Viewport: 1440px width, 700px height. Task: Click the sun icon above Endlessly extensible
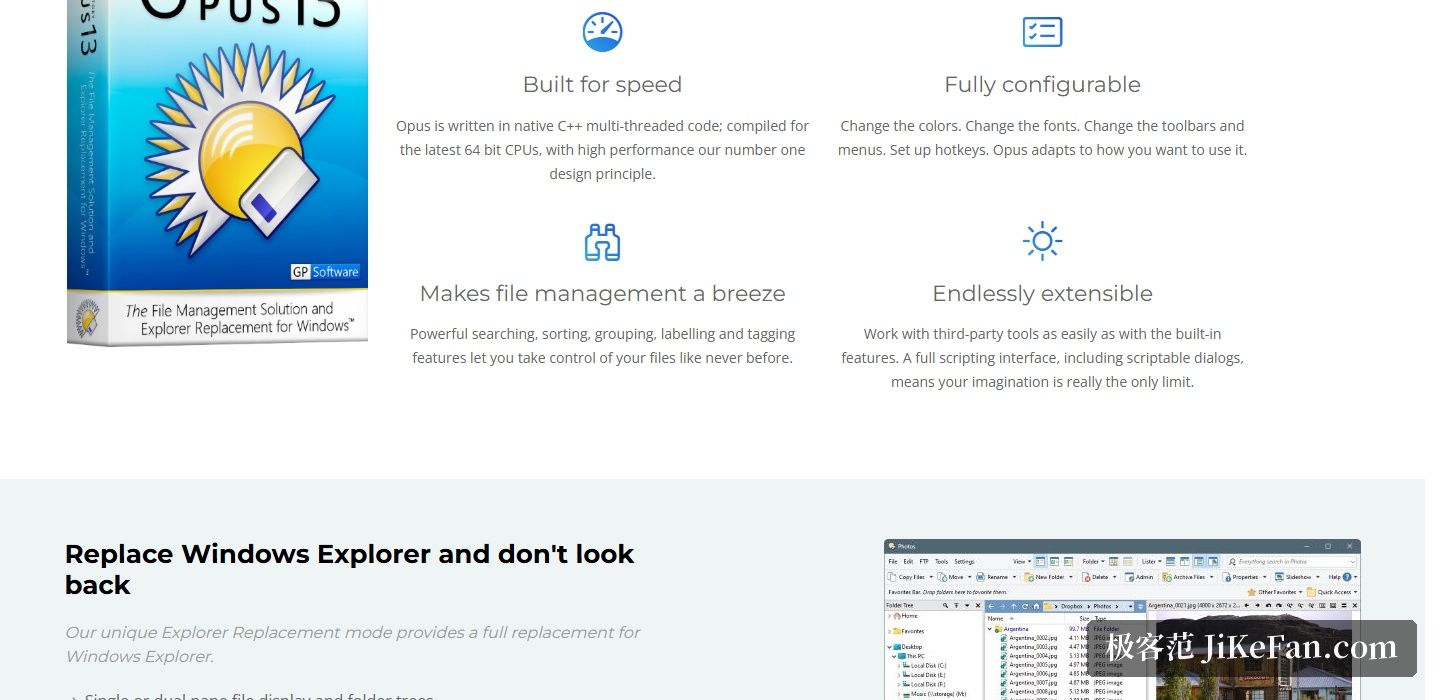coord(1042,241)
